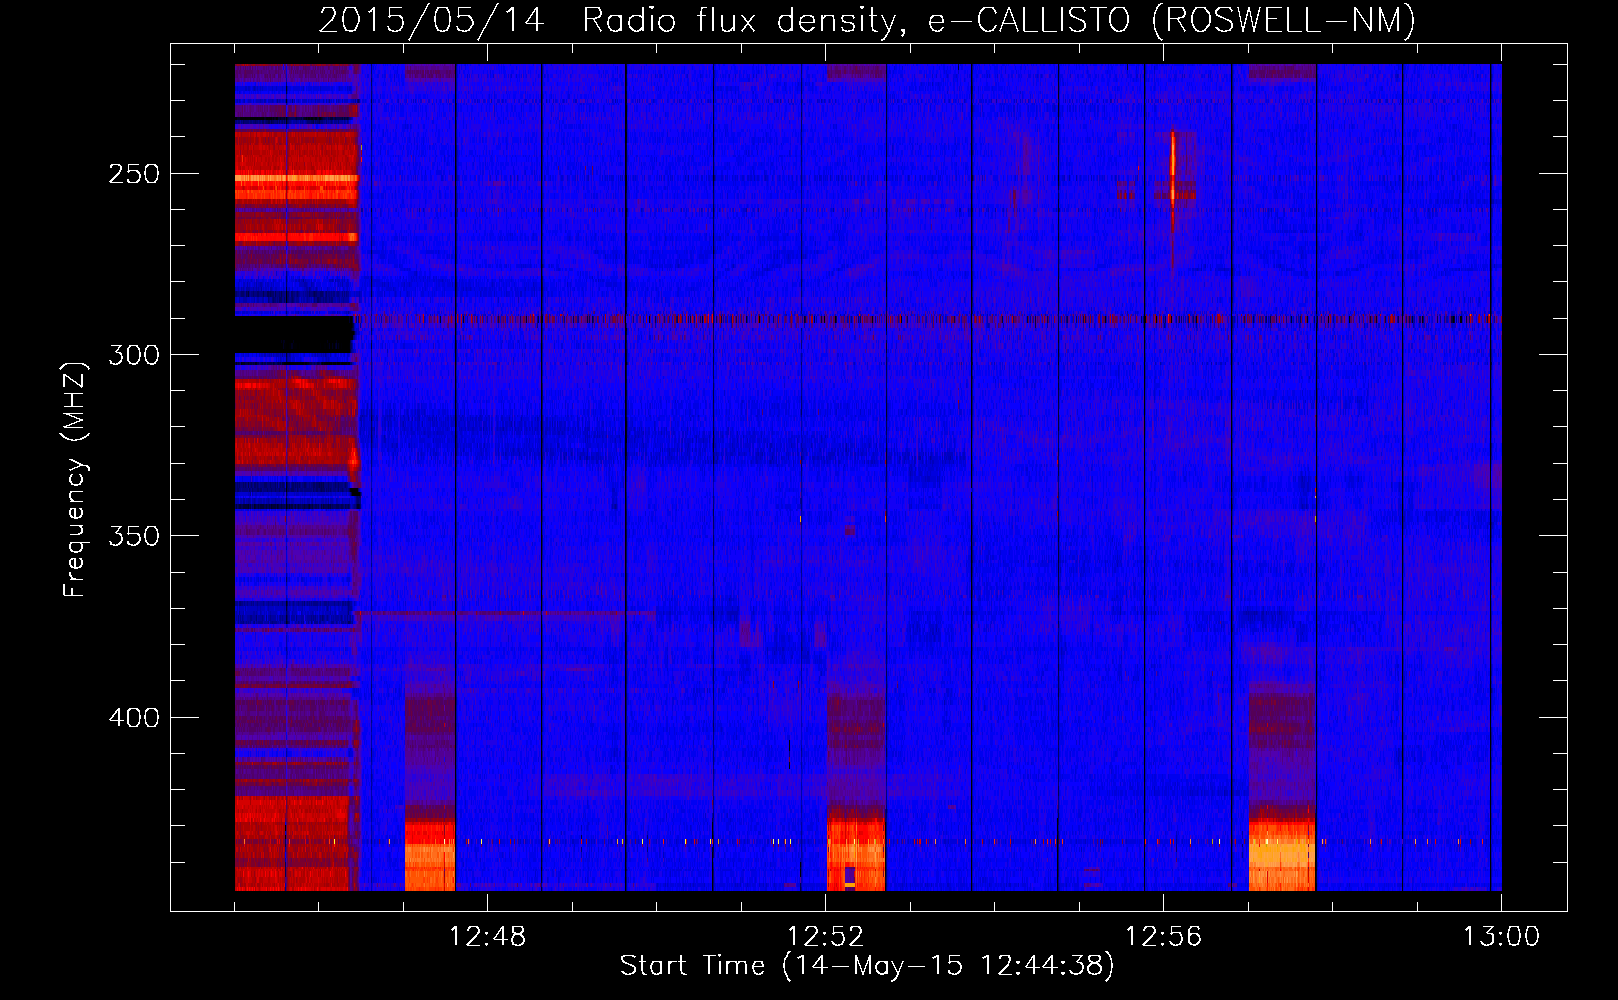The width and height of the screenshot is (1618, 1000).
Task: Click the 13:00 time axis label
Action: [1501, 937]
